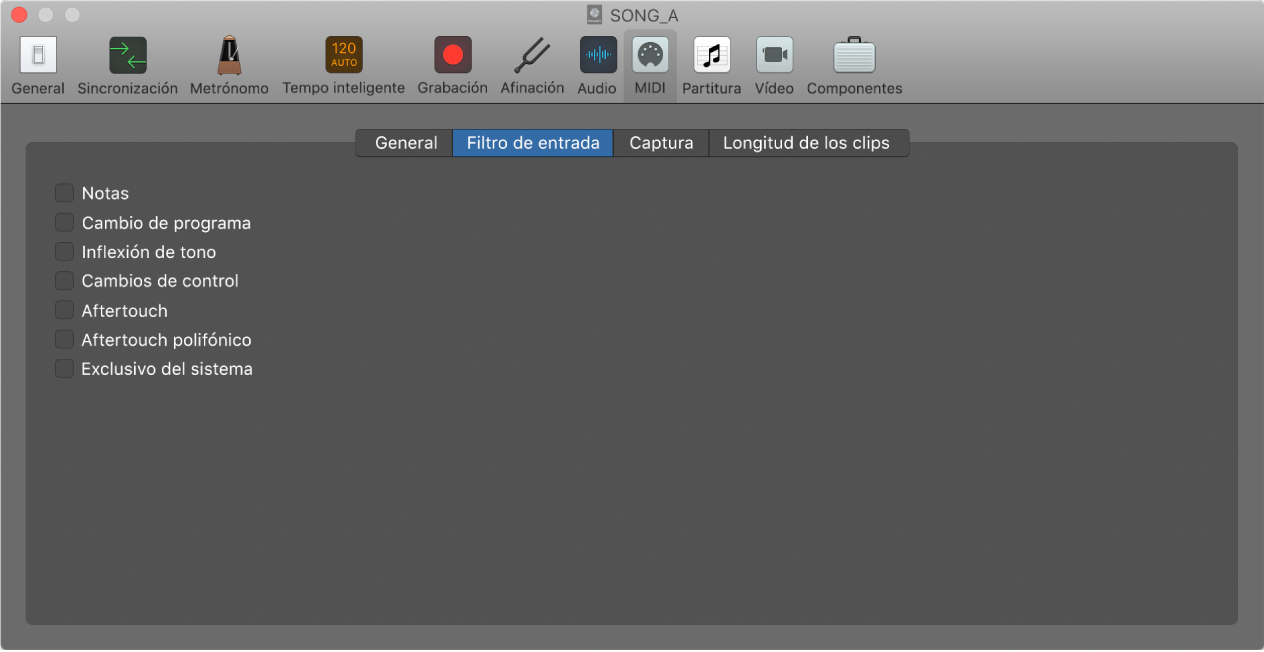Image resolution: width=1264 pixels, height=652 pixels.
Task: Switch to the General tab
Action: point(405,142)
